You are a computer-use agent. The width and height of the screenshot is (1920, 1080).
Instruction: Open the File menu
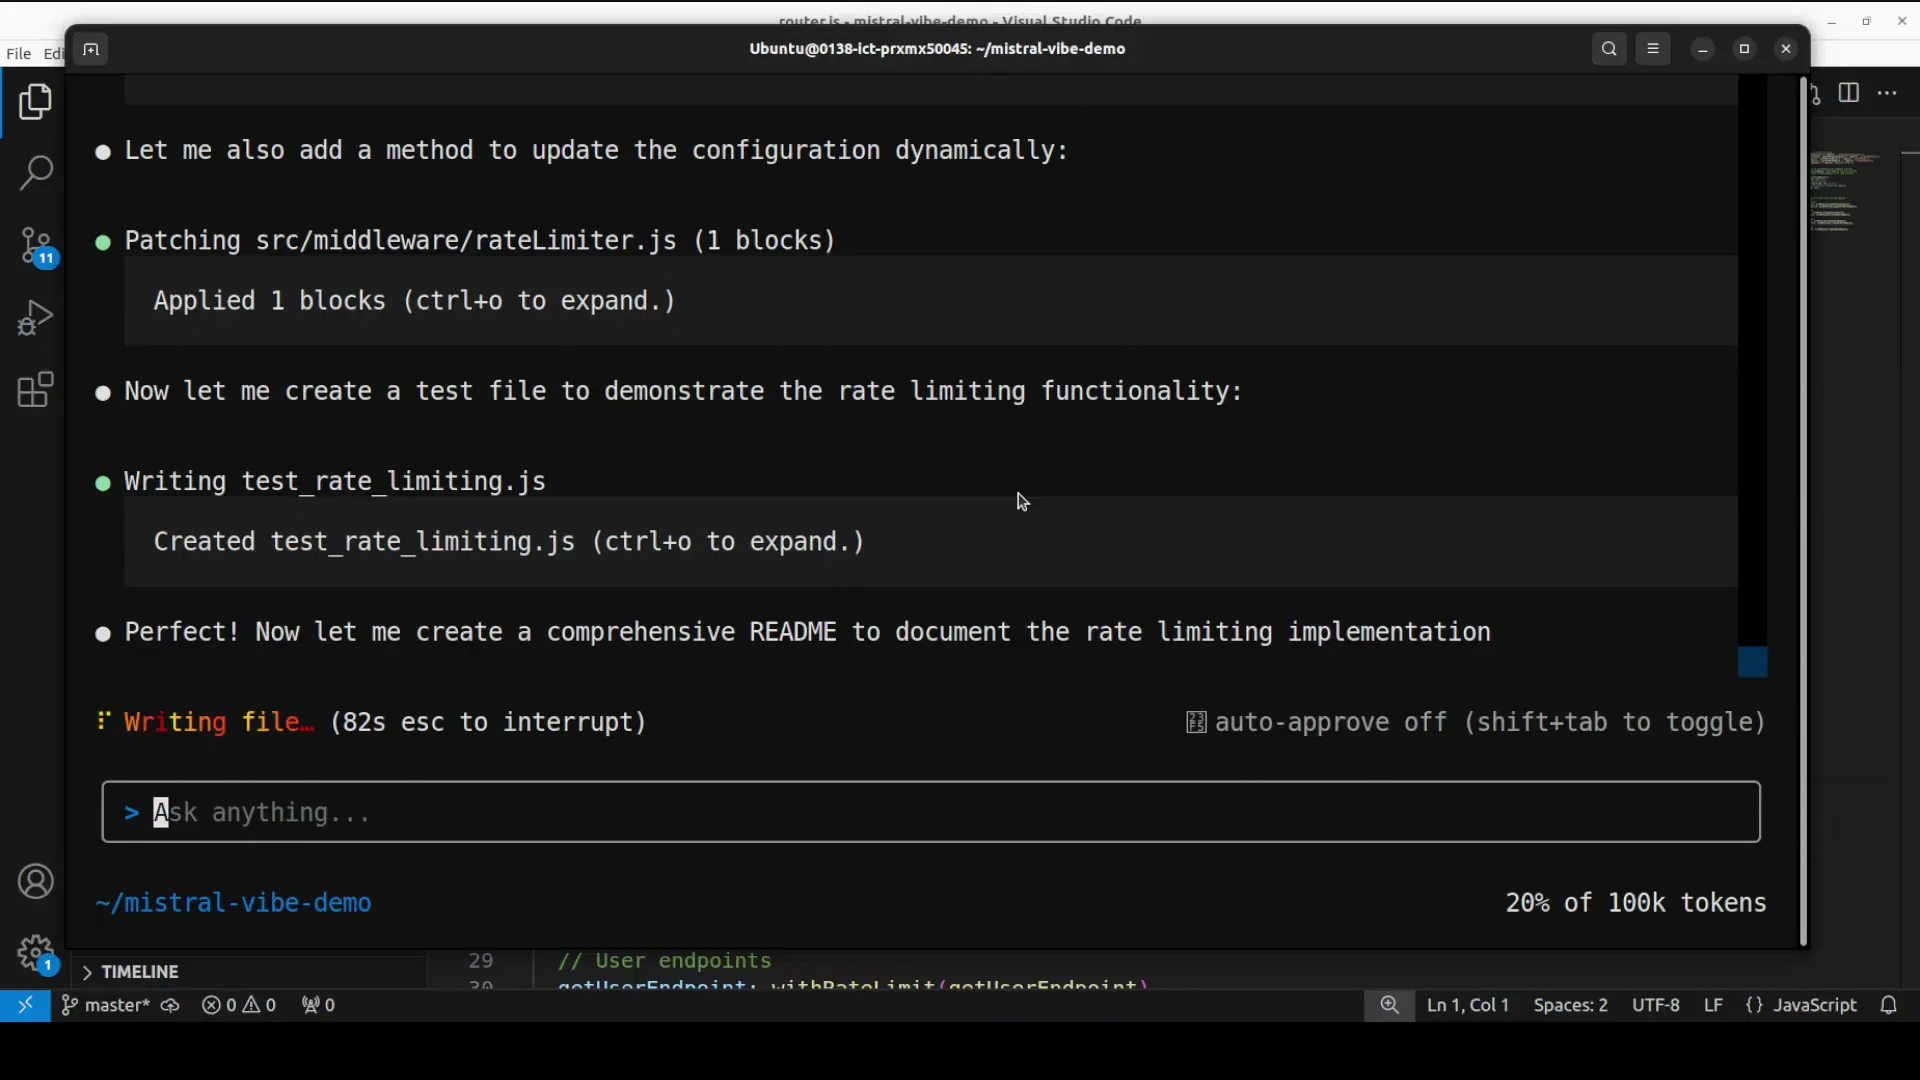point(17,53)
